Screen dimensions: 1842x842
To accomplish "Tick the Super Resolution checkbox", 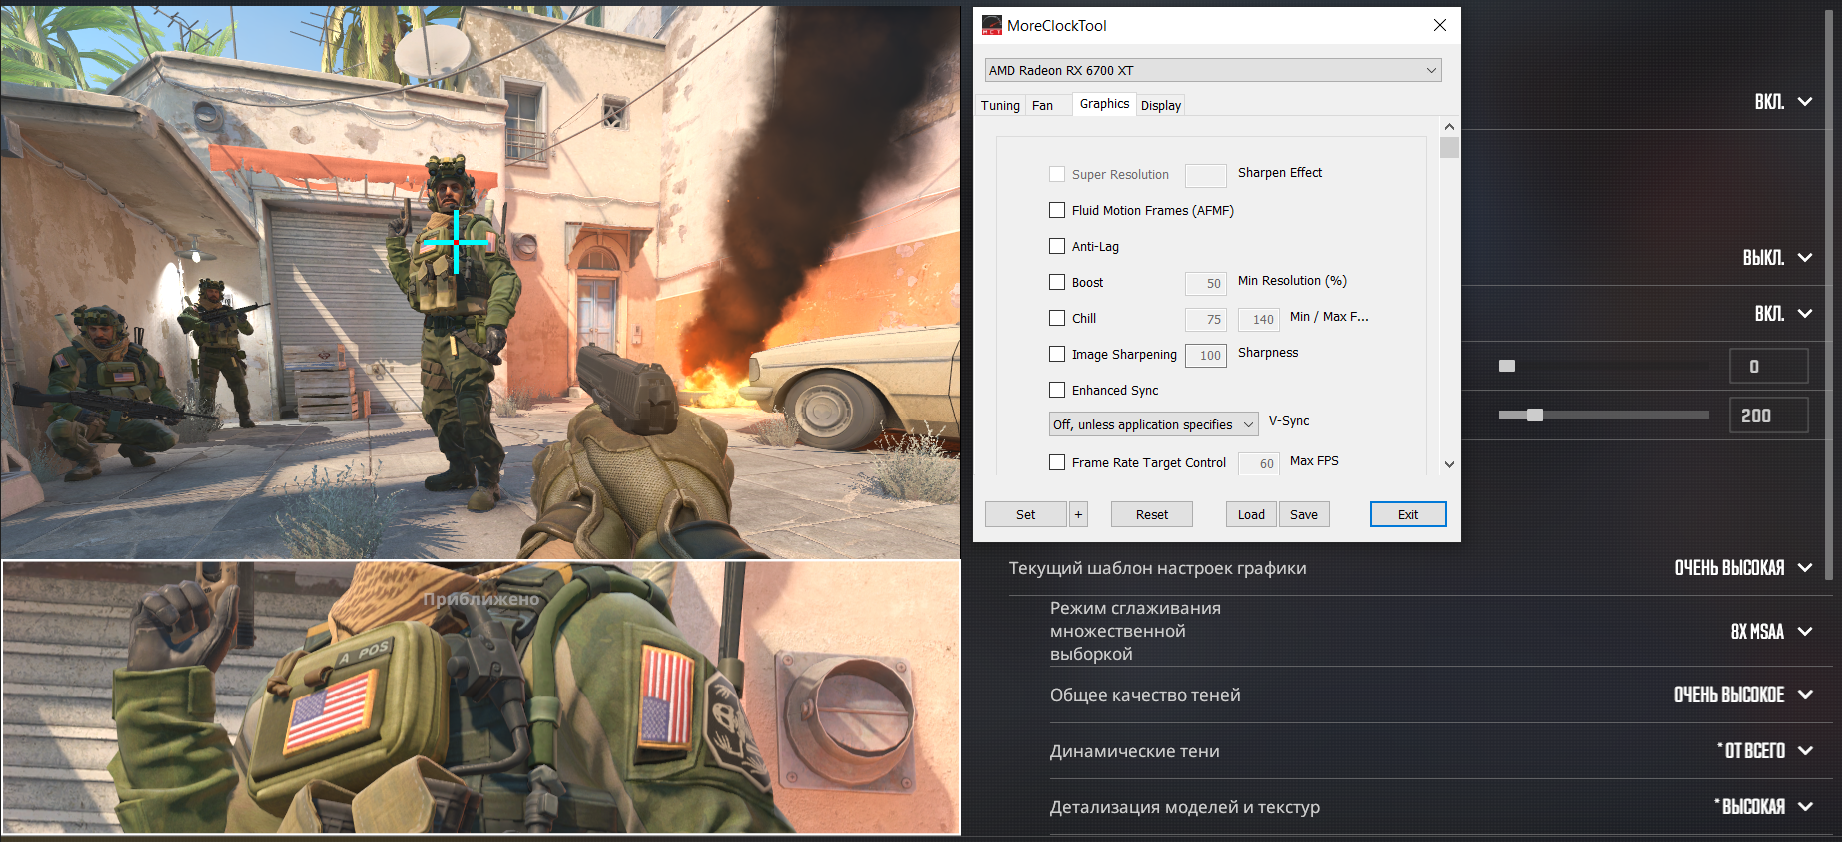I will coord(1057,174).
